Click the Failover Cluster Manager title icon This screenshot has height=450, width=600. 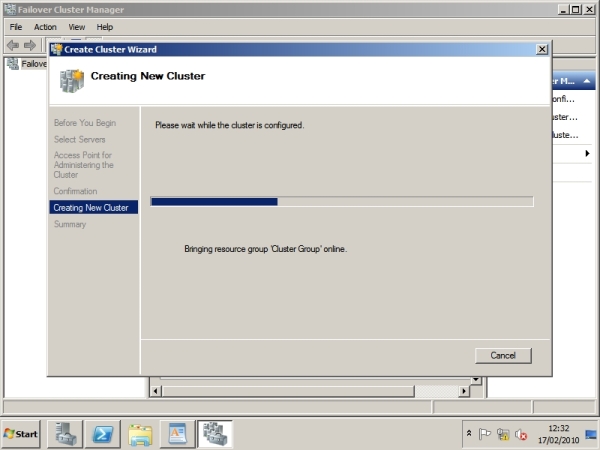pos(10,9)
